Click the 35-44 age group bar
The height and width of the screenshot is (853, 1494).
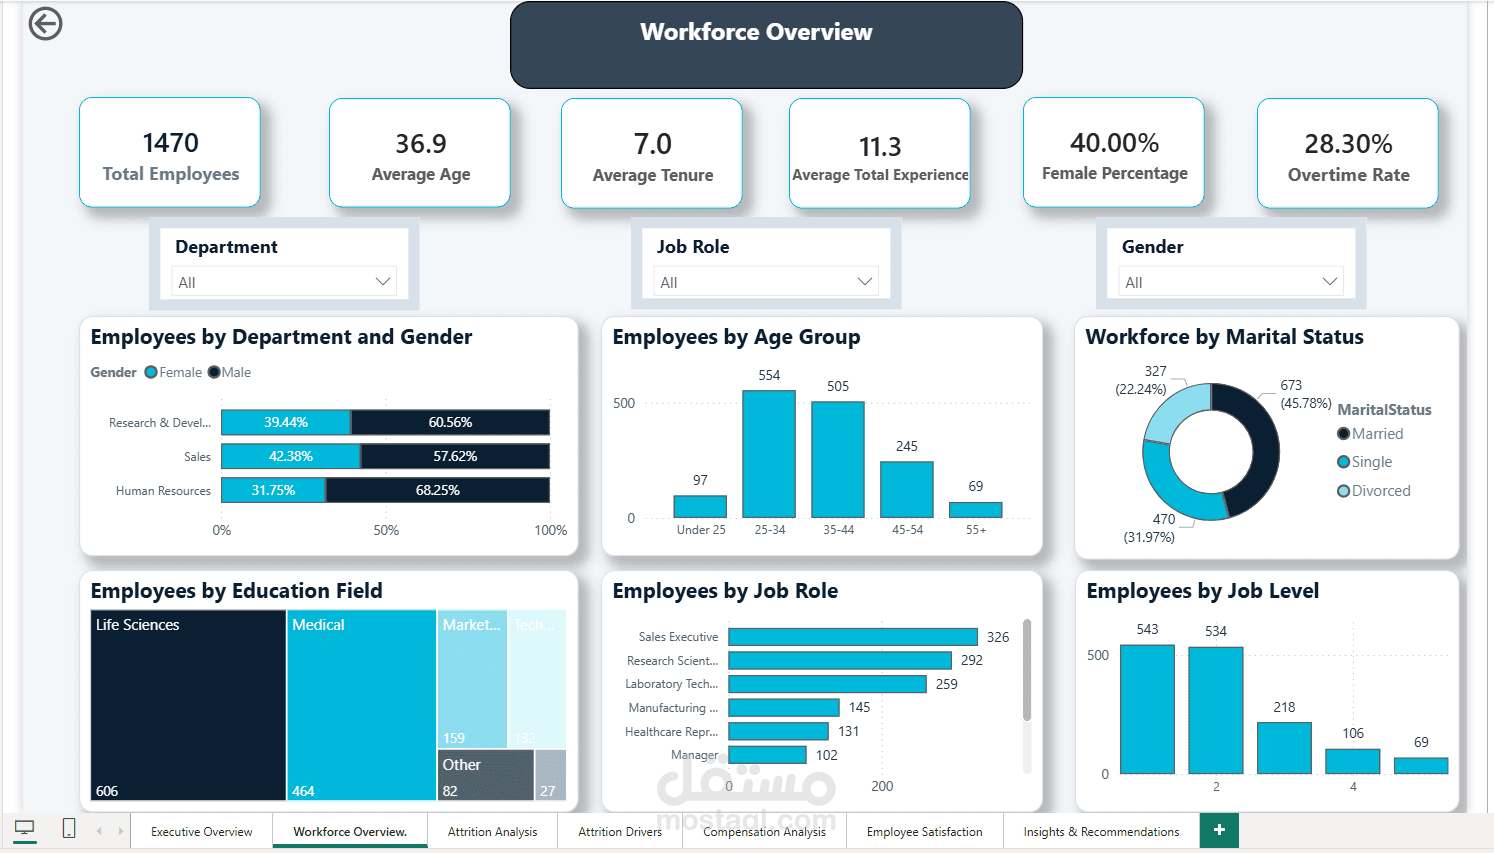tap(838, 460)
